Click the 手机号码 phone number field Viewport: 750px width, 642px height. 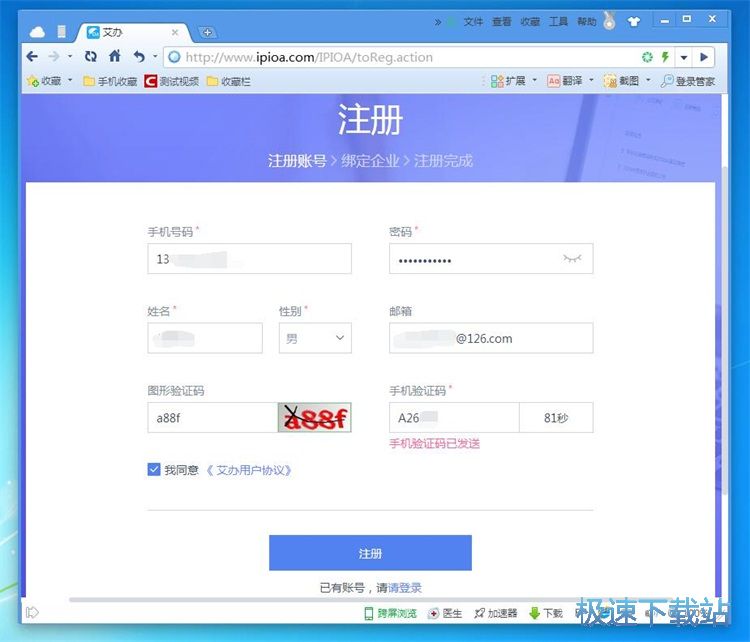249,258
